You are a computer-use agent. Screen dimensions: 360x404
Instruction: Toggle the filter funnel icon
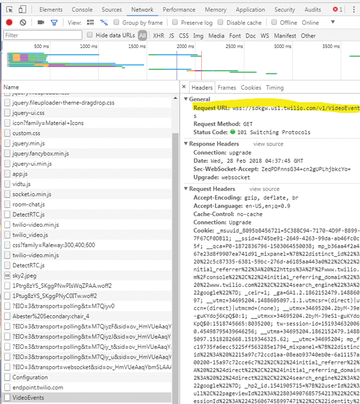[x=54, y=23]
